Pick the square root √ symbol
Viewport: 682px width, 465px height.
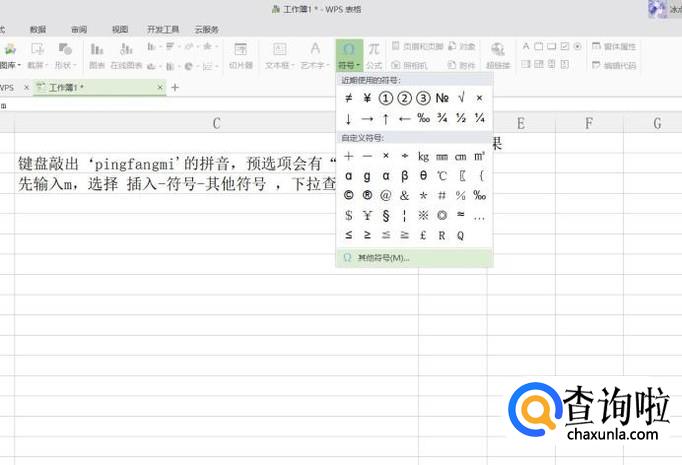461,98
